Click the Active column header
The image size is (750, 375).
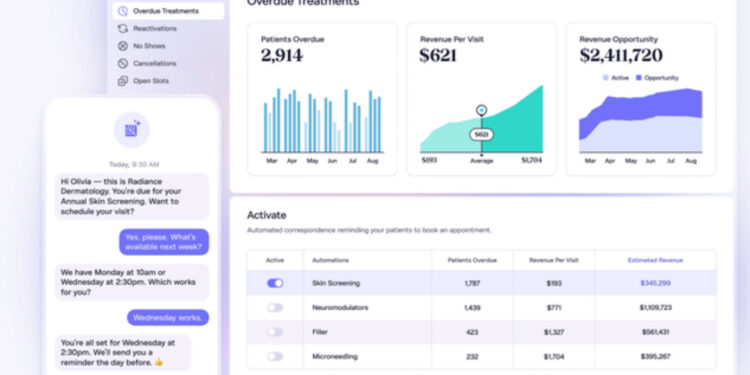[275, 260]
